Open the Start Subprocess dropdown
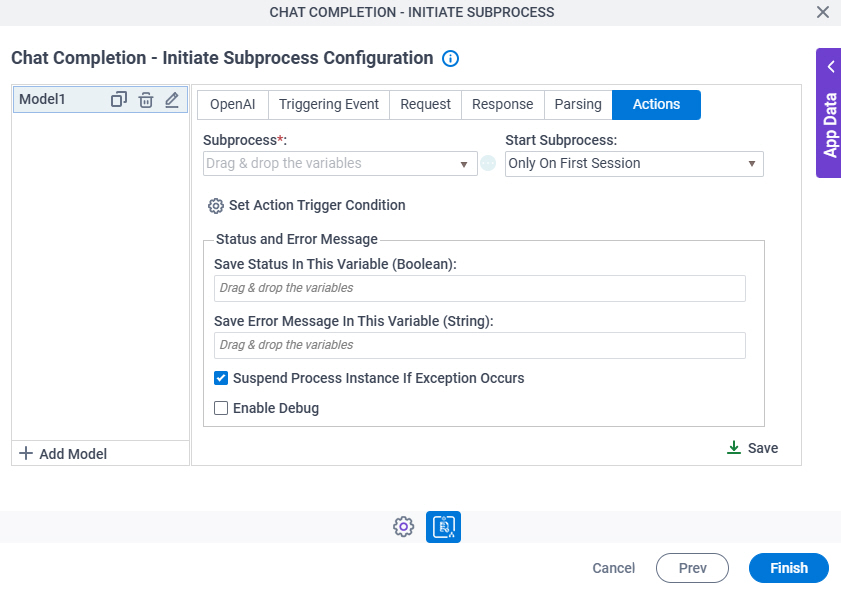Viewport: 841px width, 591px height. (634, 164)
